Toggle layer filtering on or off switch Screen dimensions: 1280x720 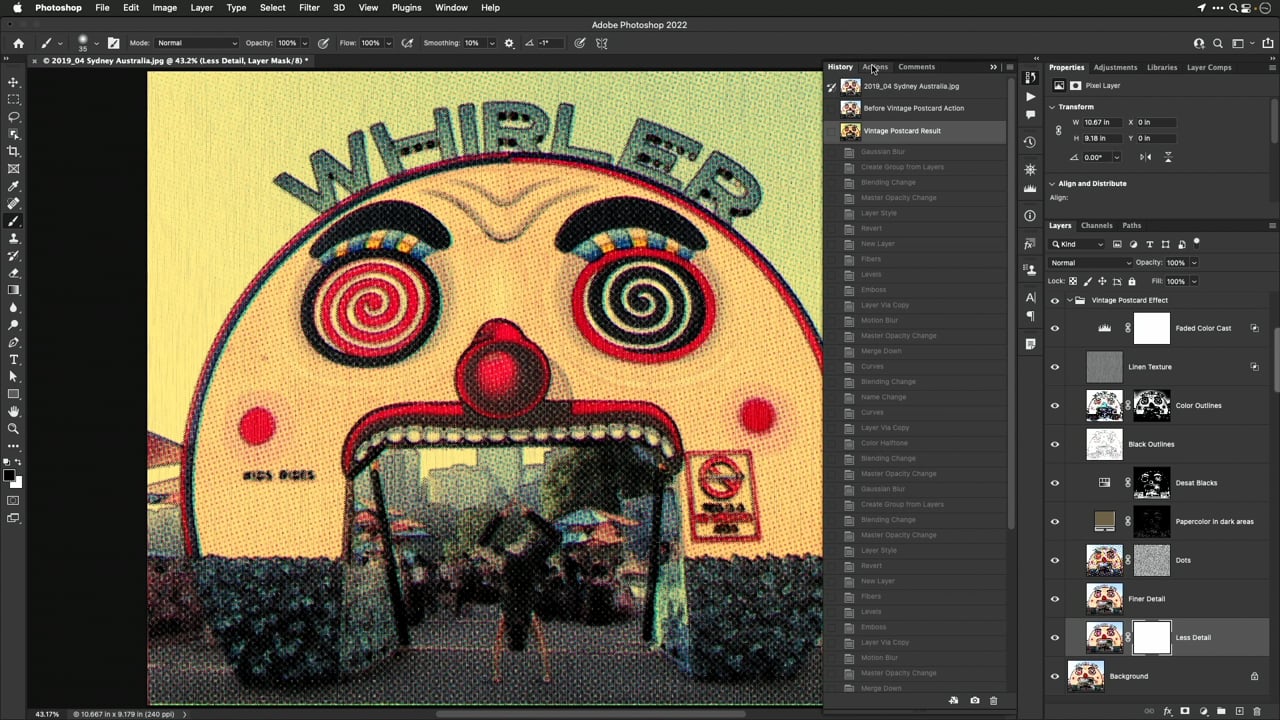(1196, 243)
